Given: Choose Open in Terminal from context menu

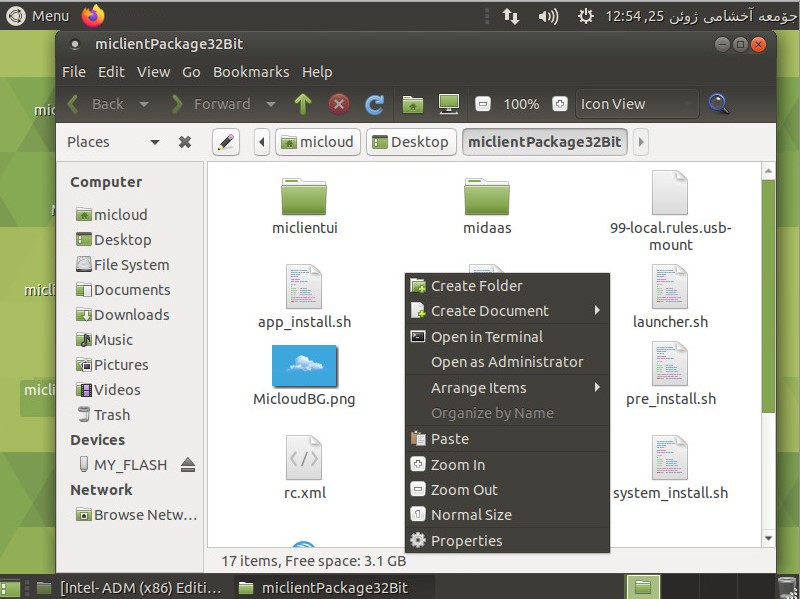Looking at the screenshot, I should coord(486,337).
